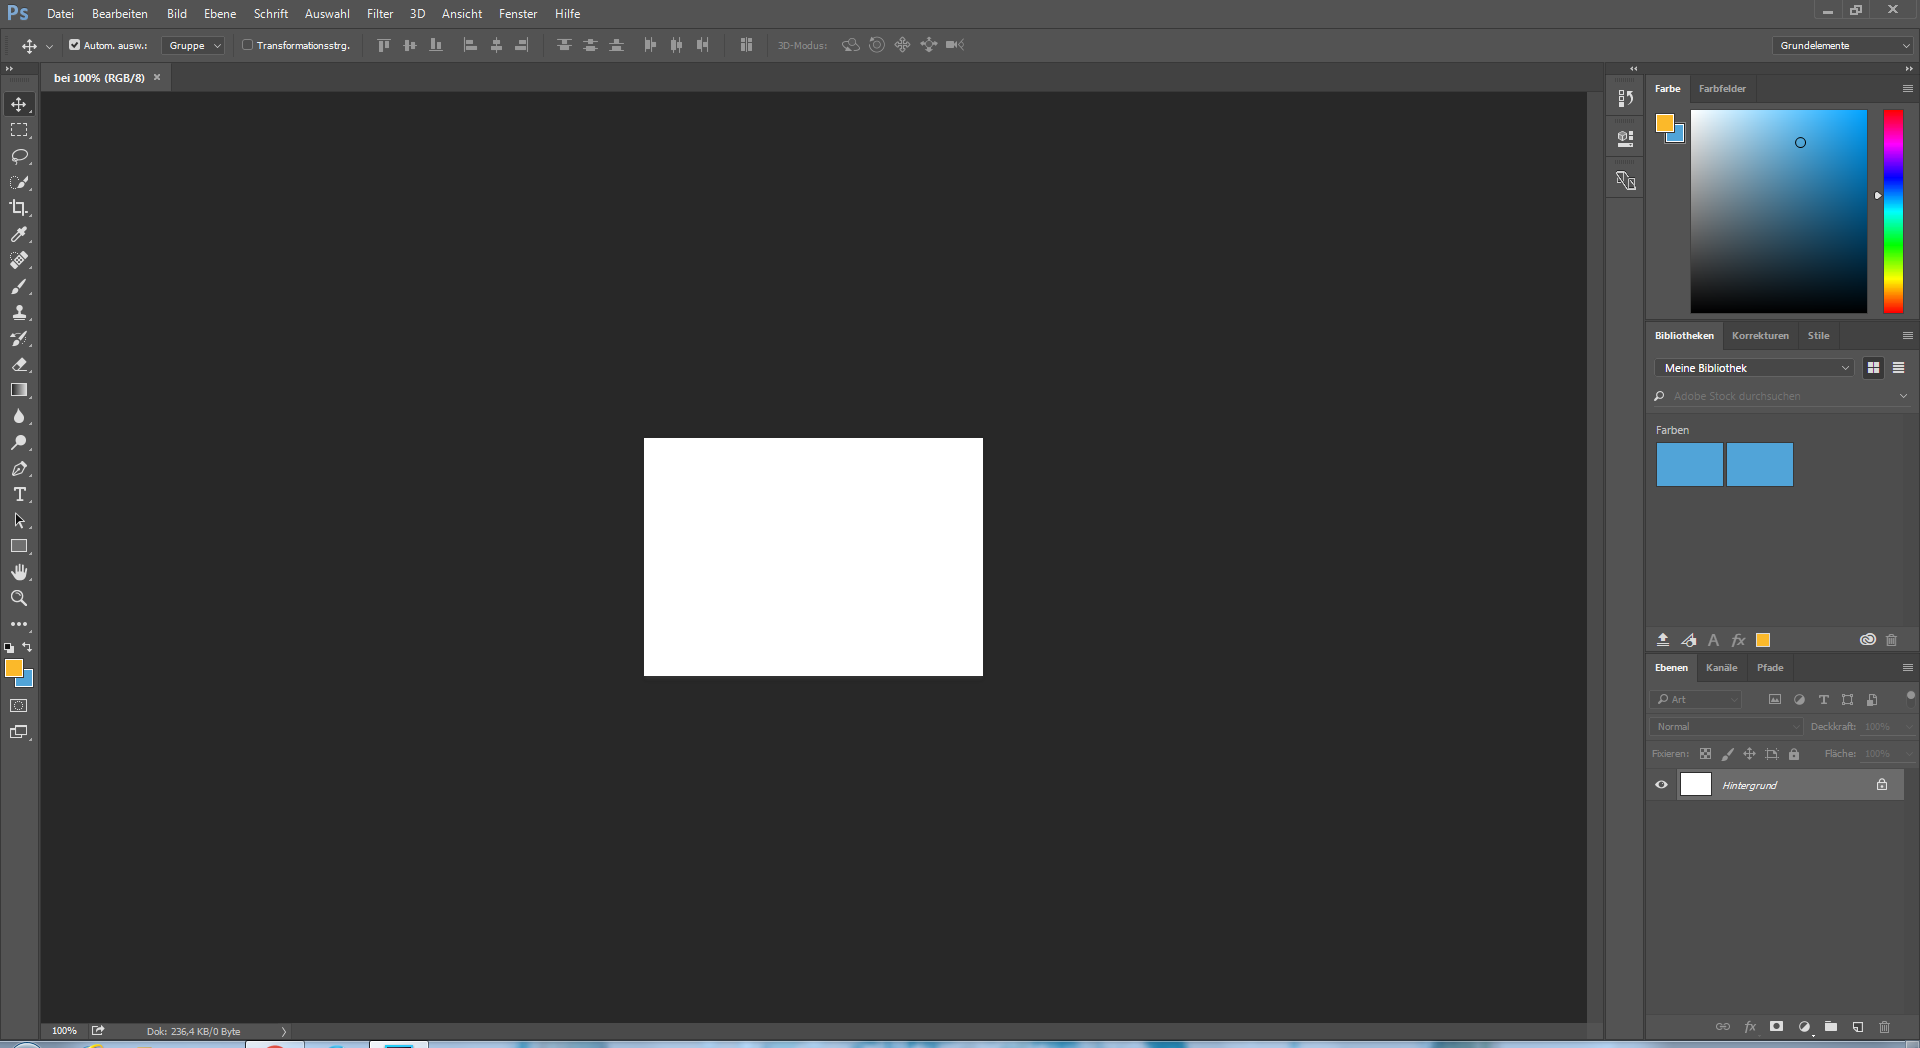Open the Meine Bibliothek dropdown
This screenshot has width=1920, height=1048.
pyautogui.click(x=1754, y=368)
